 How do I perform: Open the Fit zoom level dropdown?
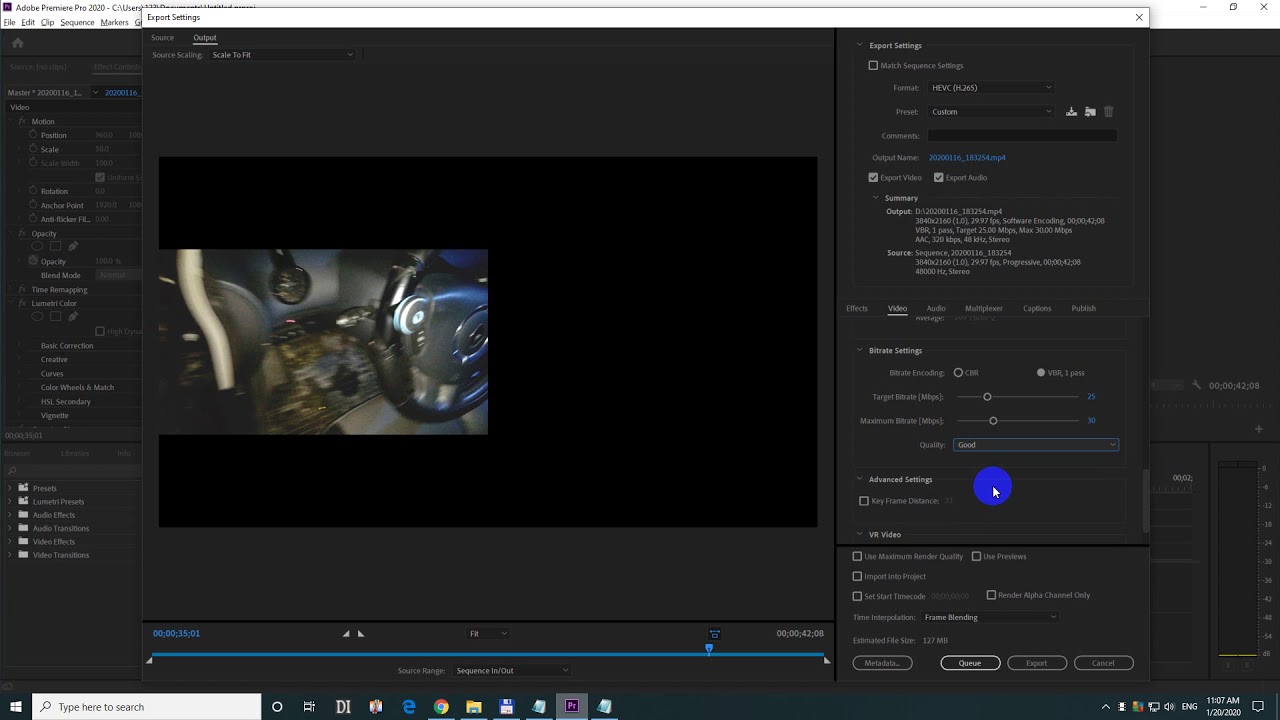pyautogui.click(x=488, y=634)
